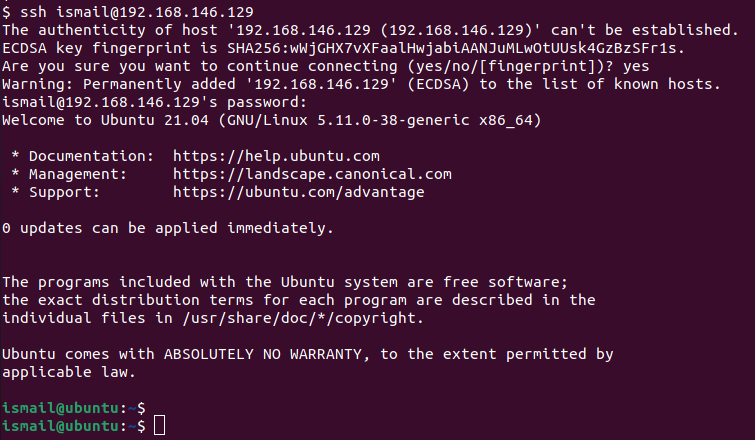Click the 'yes' answer after the fingerprint prompt

[x=636, y=66]
